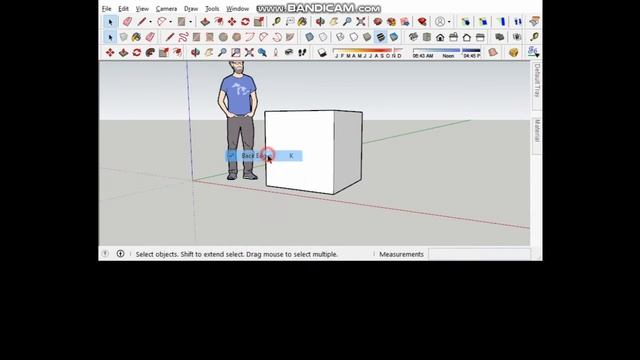Switch to Front view house icon
This screenshot has width=640, height=360.
tap(440, 37)
